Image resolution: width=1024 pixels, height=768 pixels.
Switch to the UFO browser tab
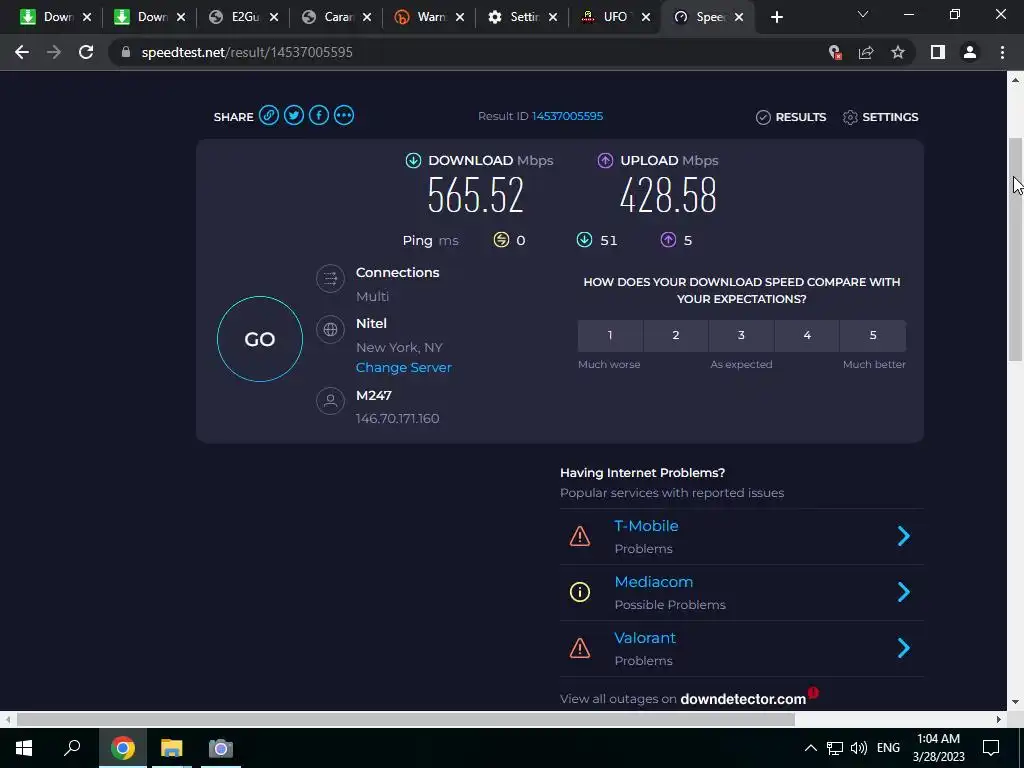tap(616, 17)
